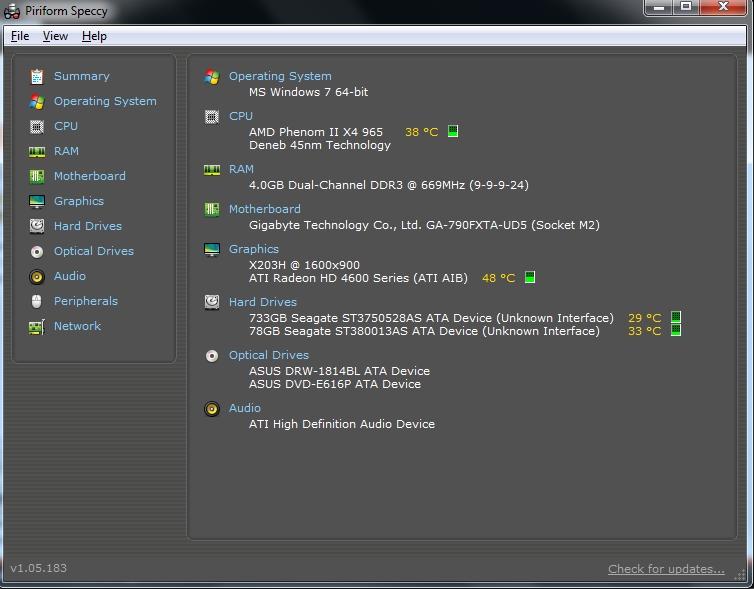
Task: Click the Network card icon in sidebar
Action: (x=37, y=327)
